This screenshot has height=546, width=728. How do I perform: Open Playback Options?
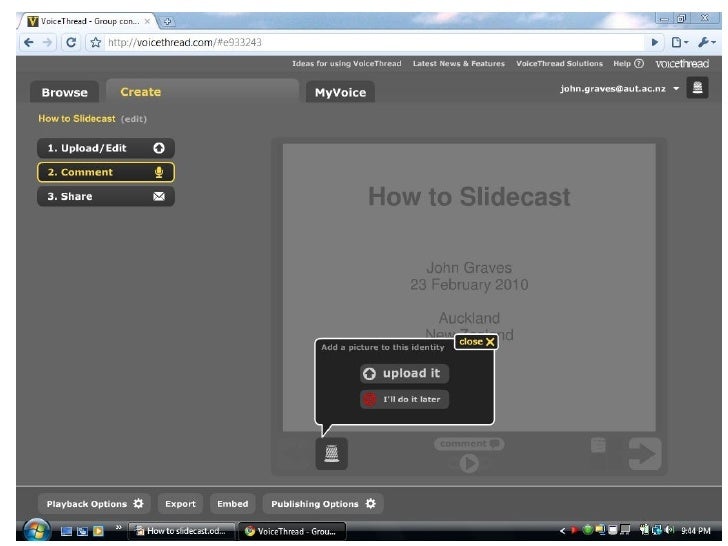[x=94, y=504]
